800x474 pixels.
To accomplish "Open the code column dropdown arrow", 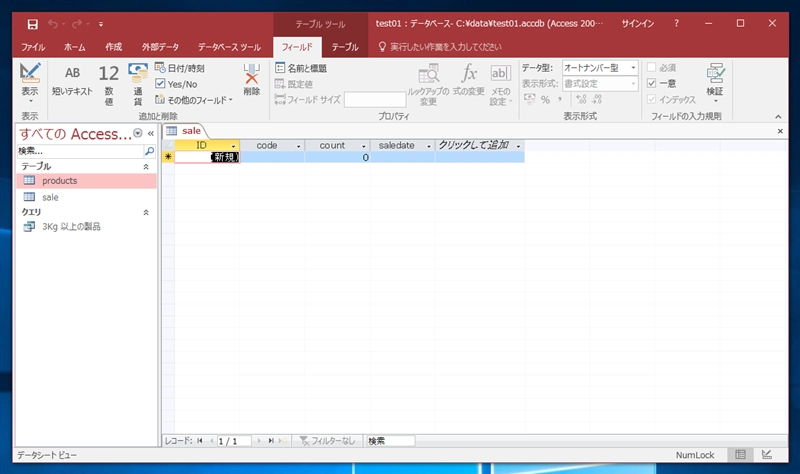I will click(x=298, y=146).
